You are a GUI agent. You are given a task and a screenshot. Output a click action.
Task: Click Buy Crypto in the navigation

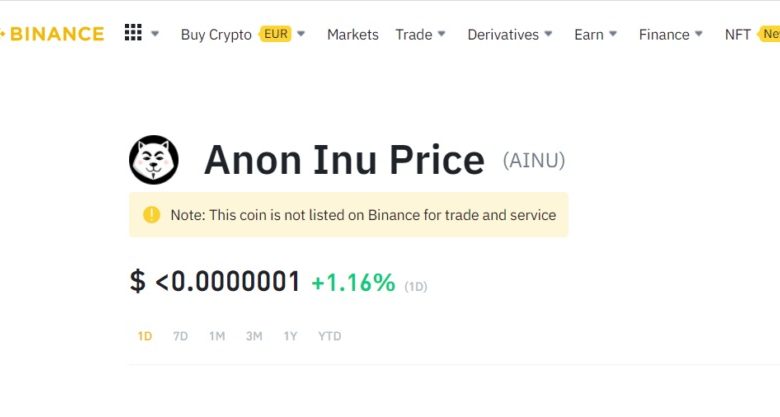pos(216,34)
